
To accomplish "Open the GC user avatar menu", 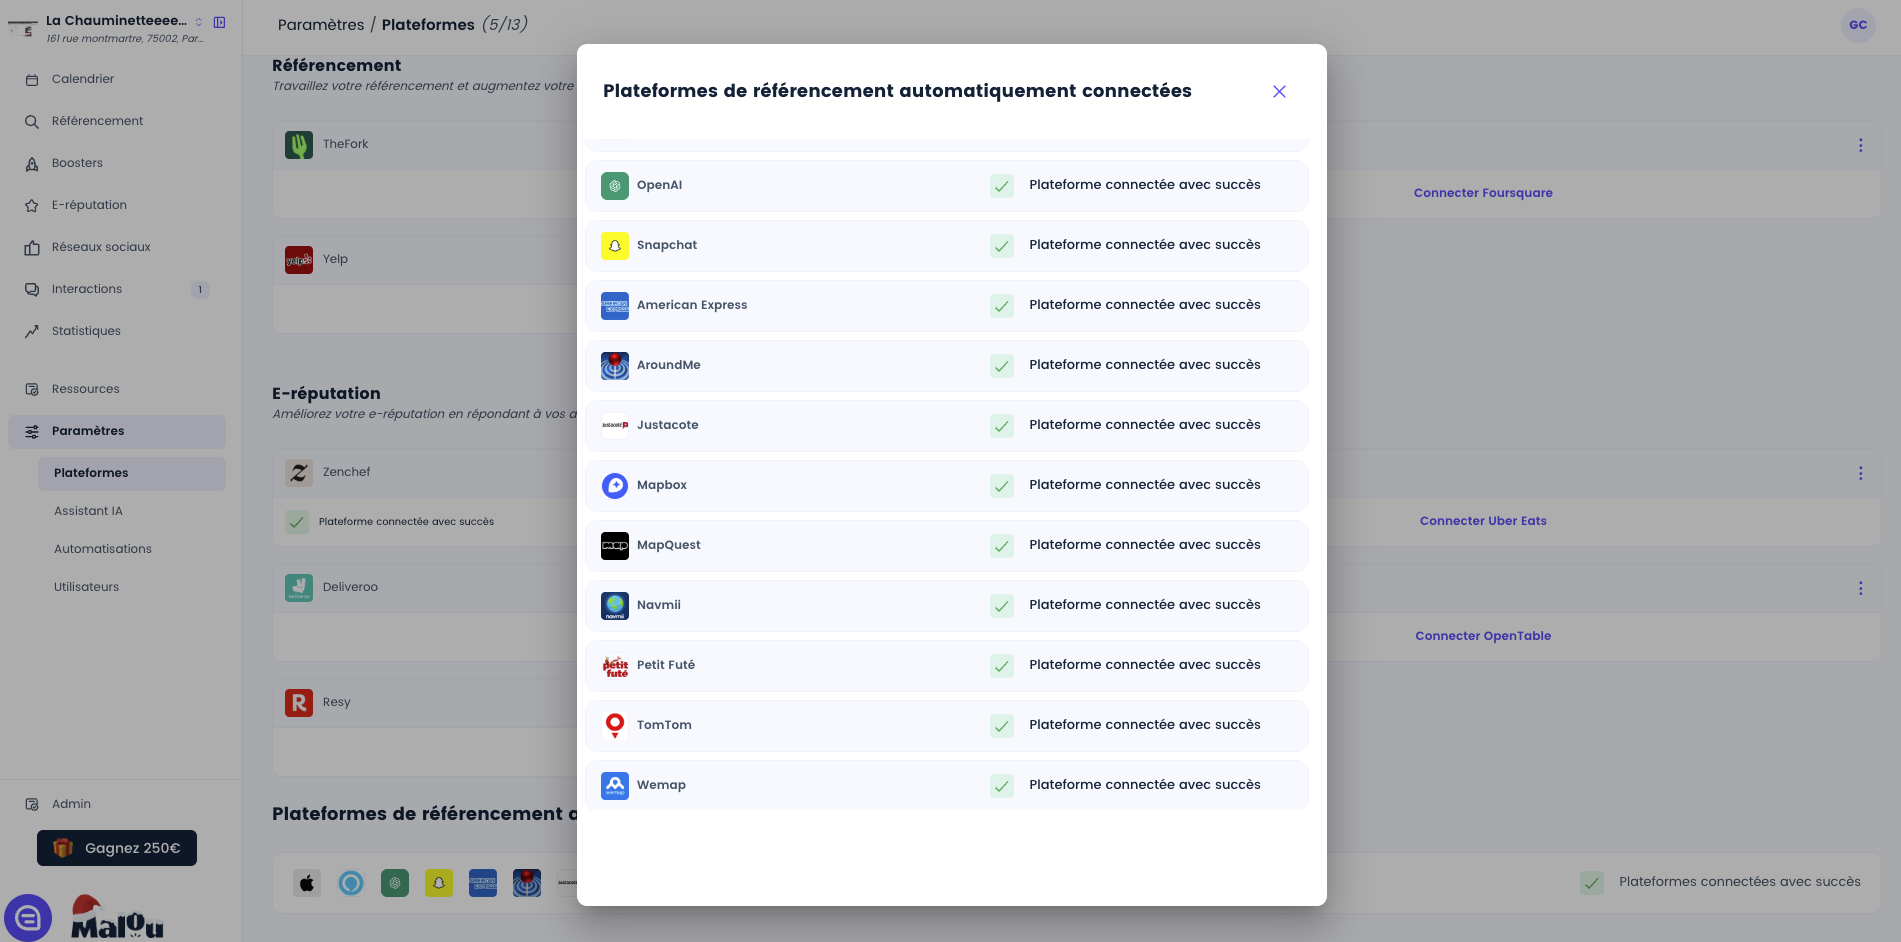I will [1858, 25].
